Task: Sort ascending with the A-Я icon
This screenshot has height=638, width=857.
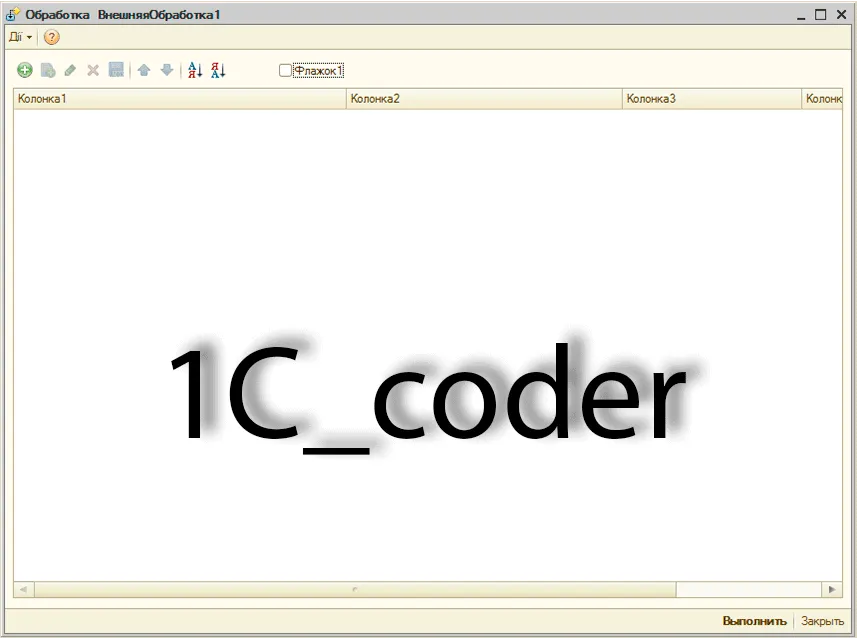Action: click(x=195, y=70)
